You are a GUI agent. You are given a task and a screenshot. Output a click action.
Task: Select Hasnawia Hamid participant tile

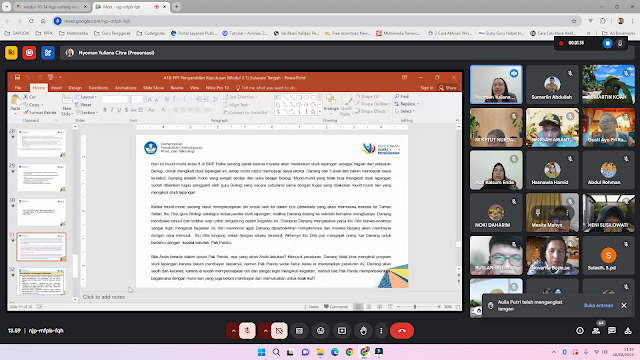[552, 170]
